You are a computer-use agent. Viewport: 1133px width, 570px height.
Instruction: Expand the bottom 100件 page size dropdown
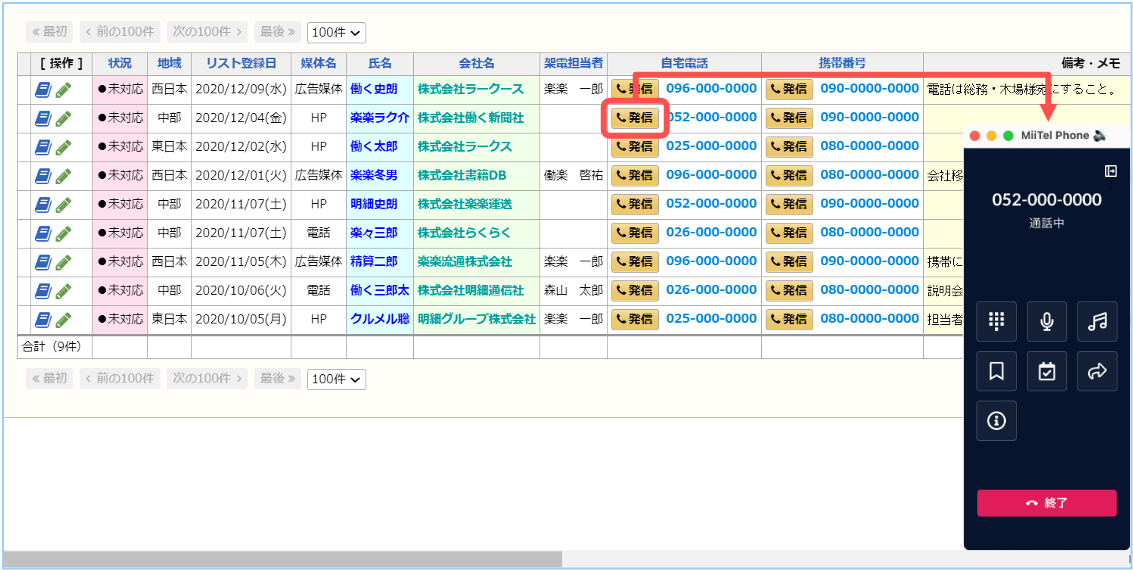pyautogui.click(x=337, y=379)
